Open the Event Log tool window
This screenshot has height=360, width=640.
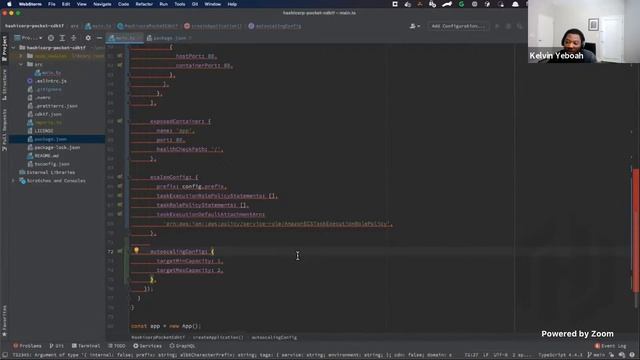[610, 346]
